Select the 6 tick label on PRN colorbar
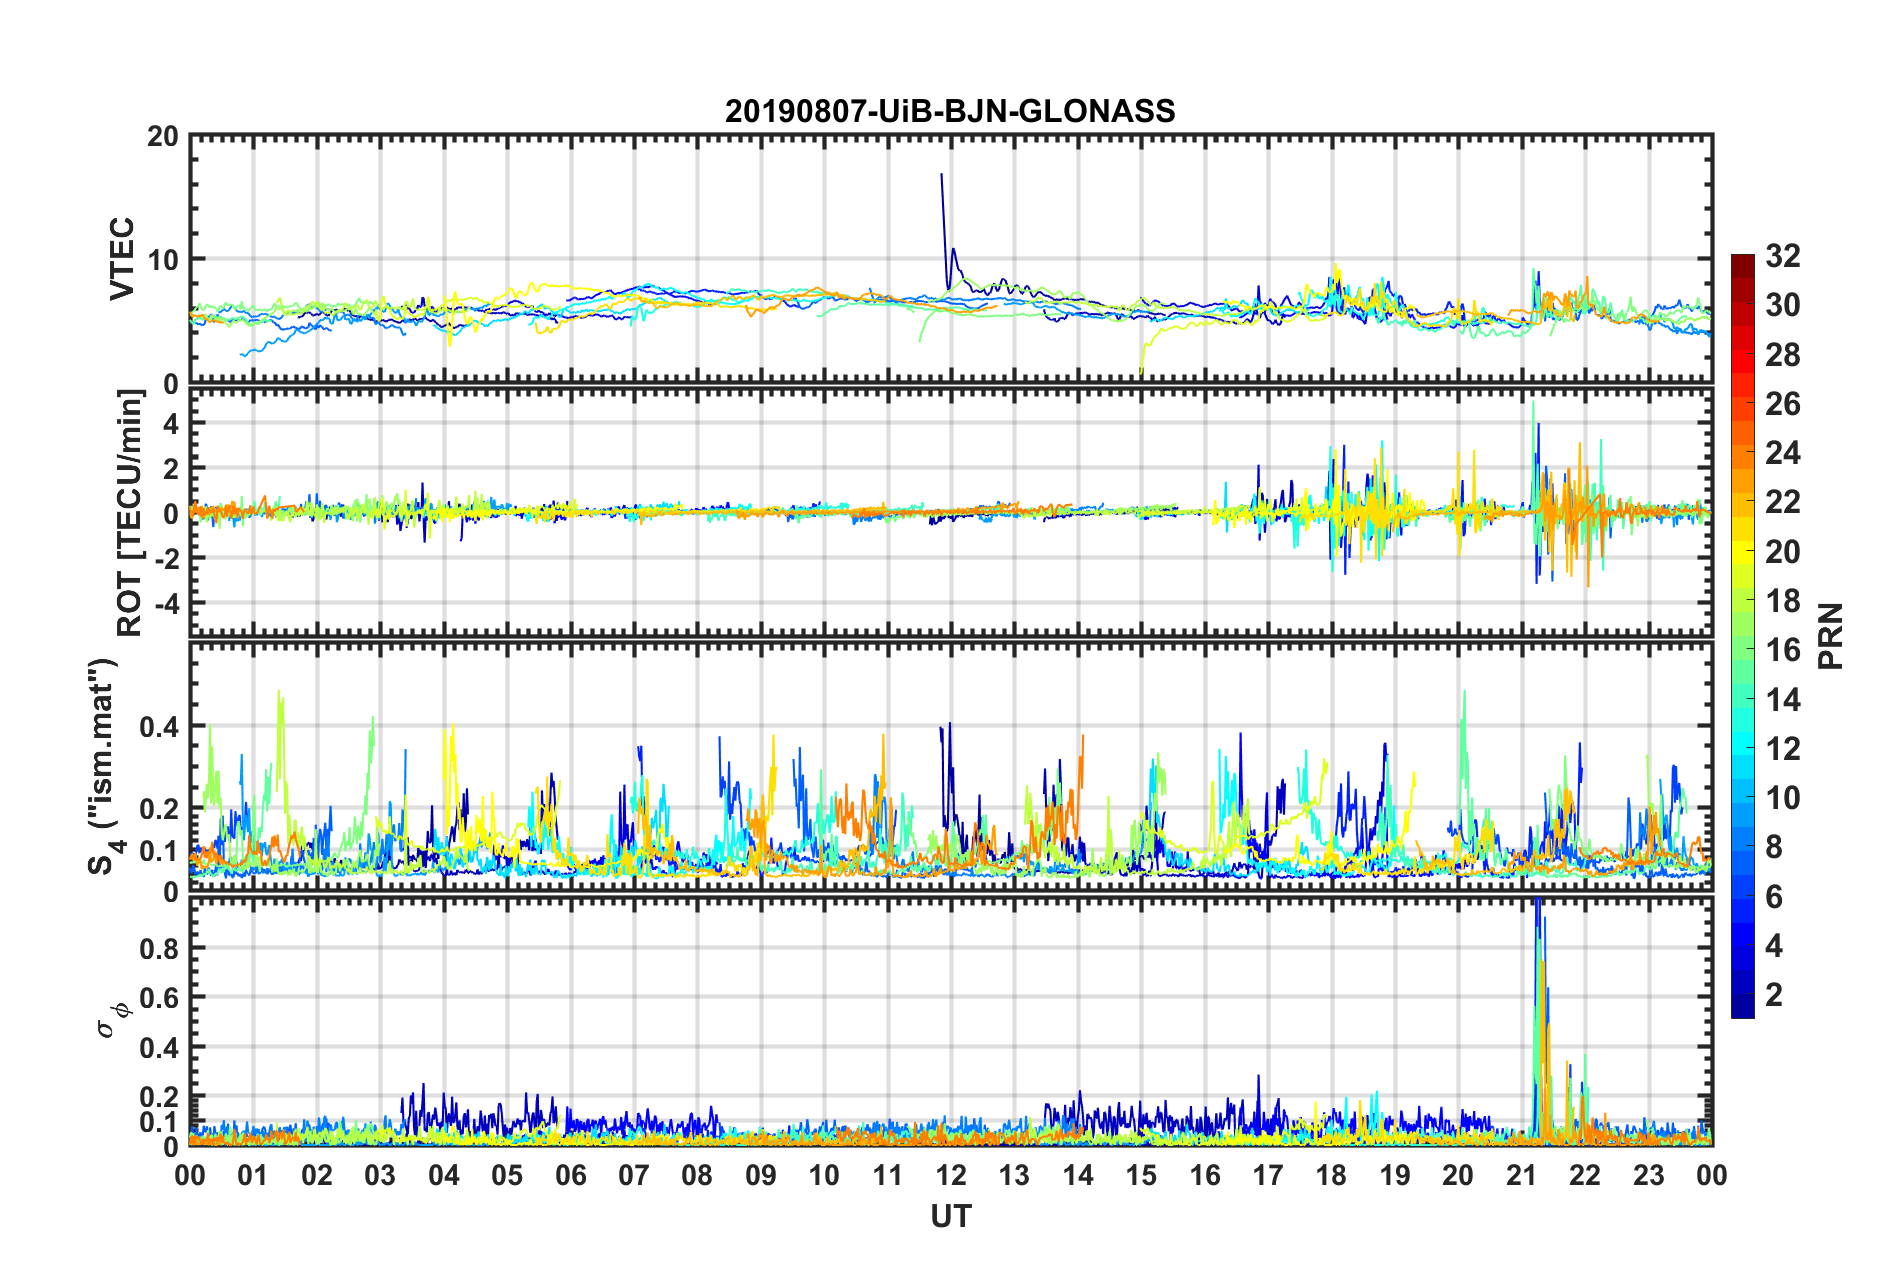This screenshot has height=1272, width=1902. (x=1774, y=897)
